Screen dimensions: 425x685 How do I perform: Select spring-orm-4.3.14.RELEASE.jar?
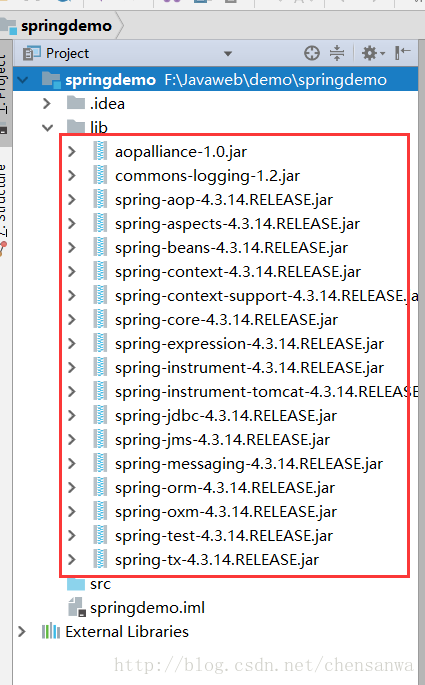(225, 488)
